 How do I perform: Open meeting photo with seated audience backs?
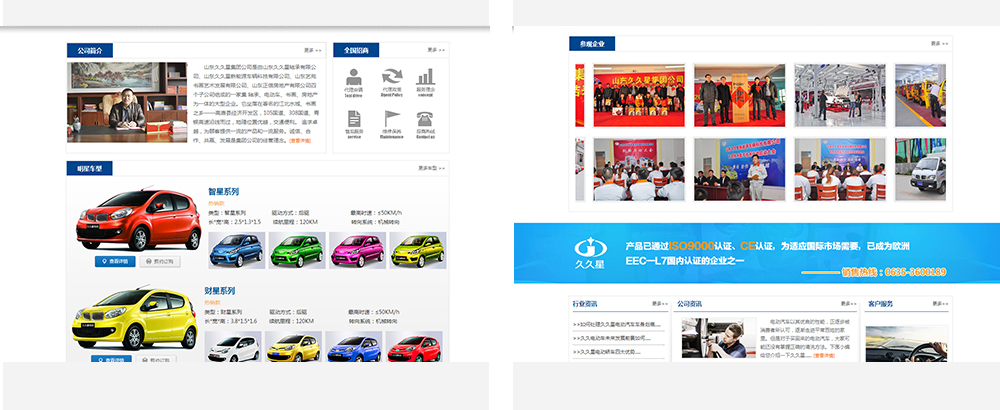coord(639,170)
